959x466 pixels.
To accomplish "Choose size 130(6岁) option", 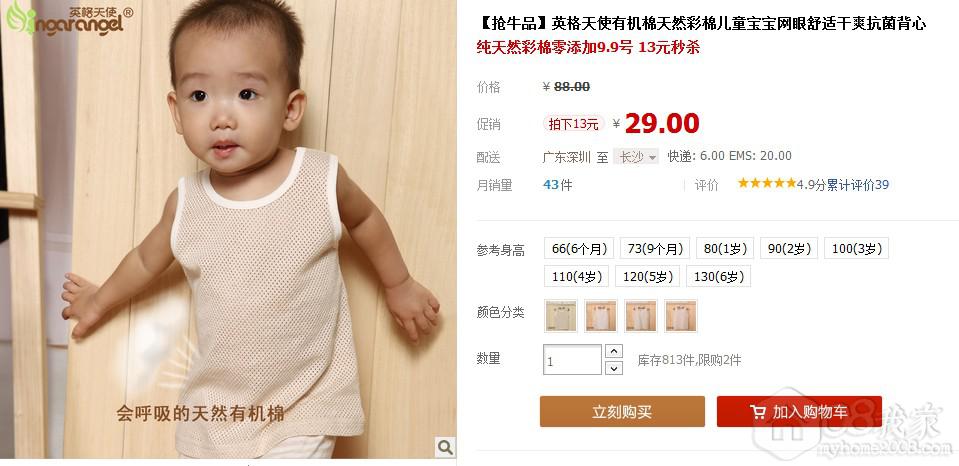I will click(x=719, y=276).
